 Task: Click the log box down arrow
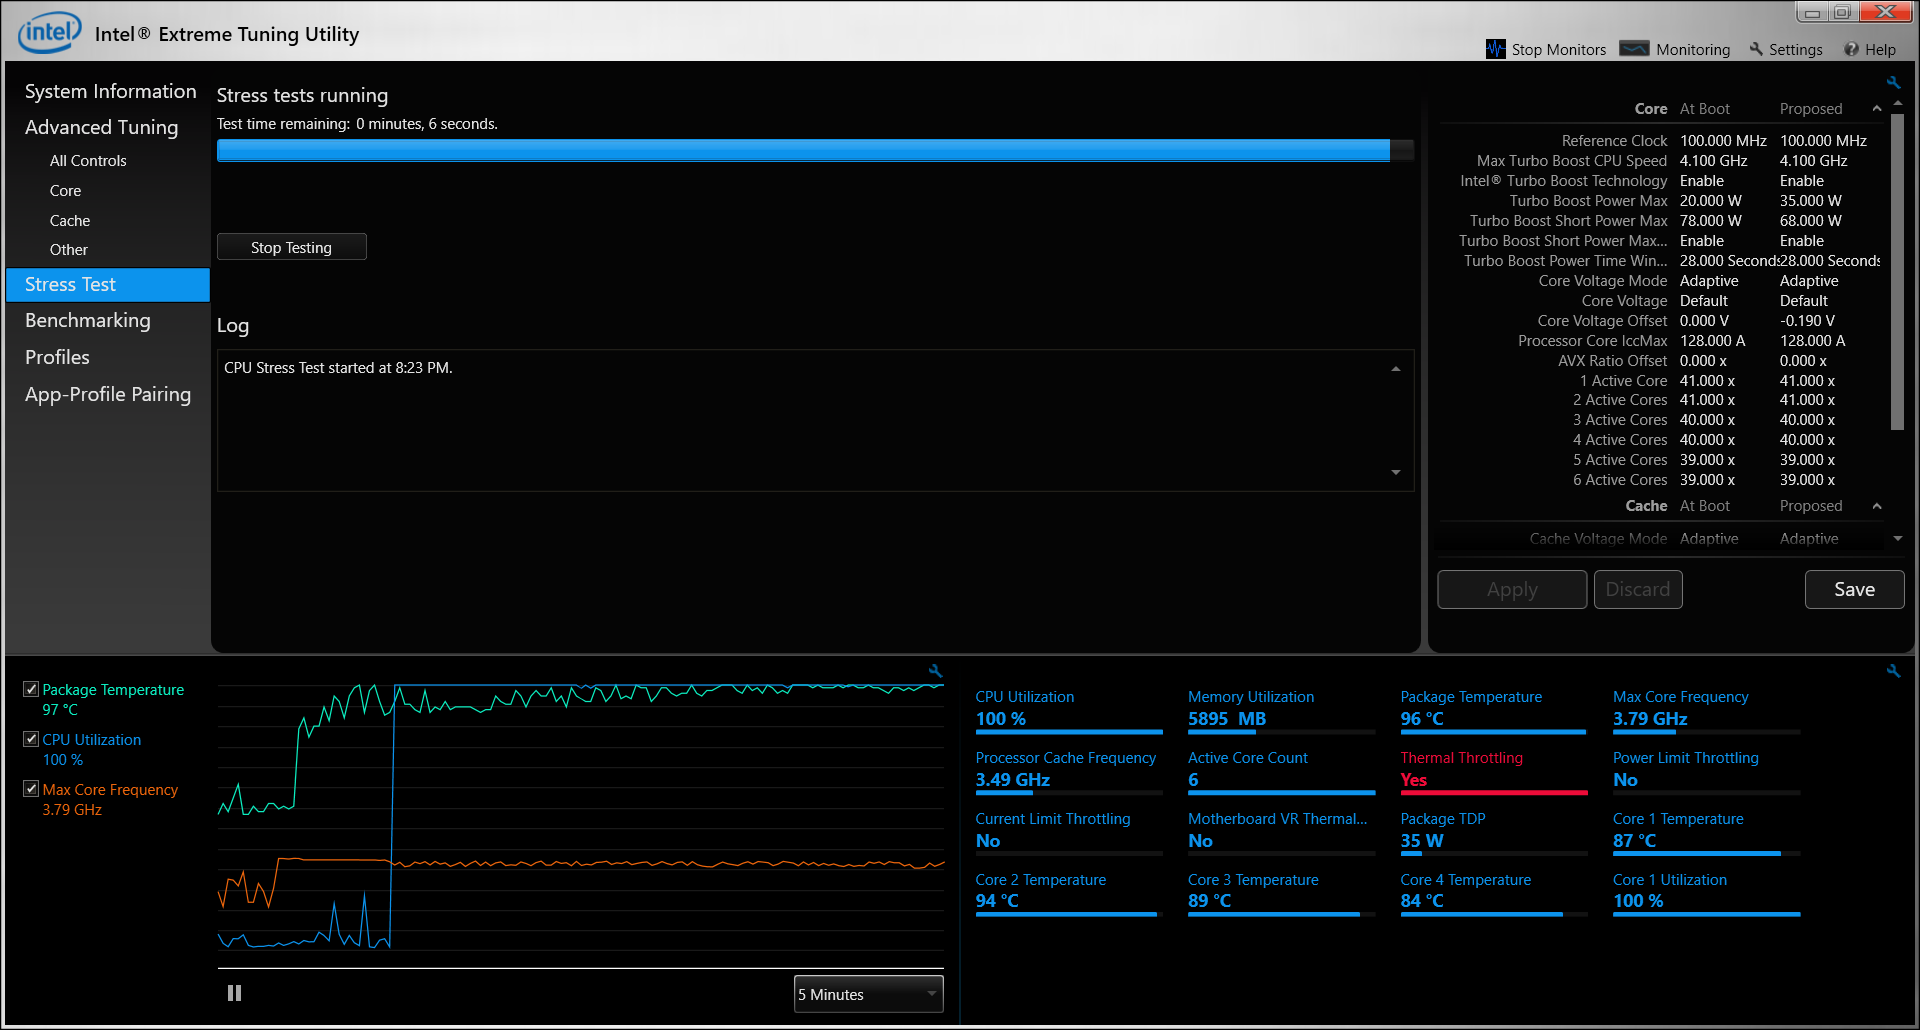pyautogui.click(x=1396, y=472)
